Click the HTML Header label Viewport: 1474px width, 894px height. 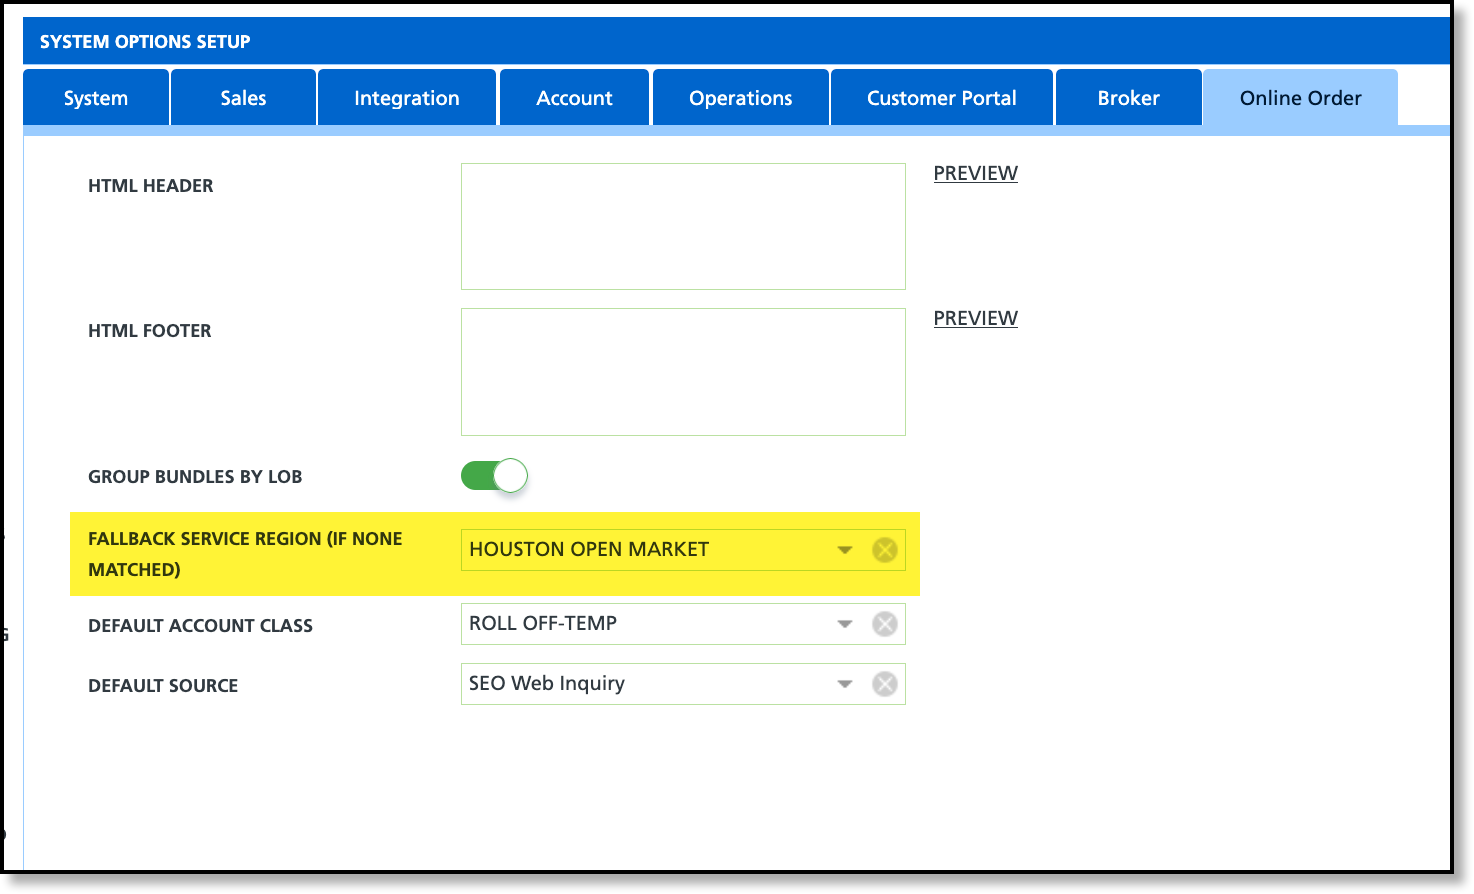pyautogui.click(x=151, y=186)
